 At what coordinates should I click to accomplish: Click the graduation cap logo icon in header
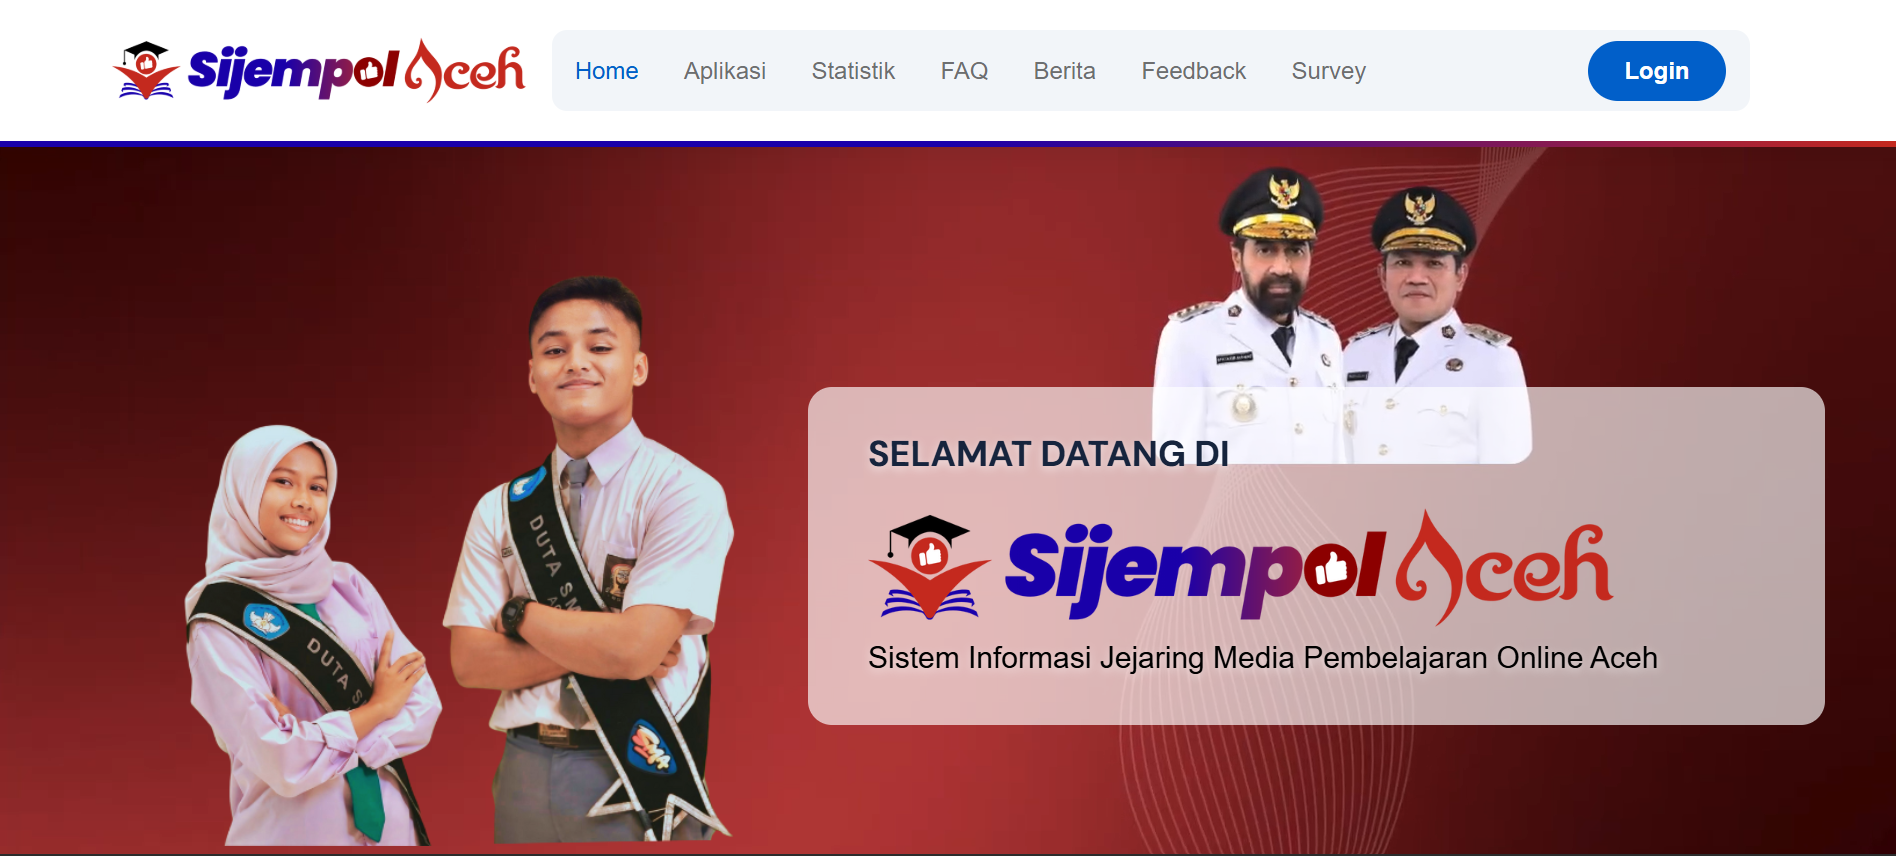click(146, 70)
